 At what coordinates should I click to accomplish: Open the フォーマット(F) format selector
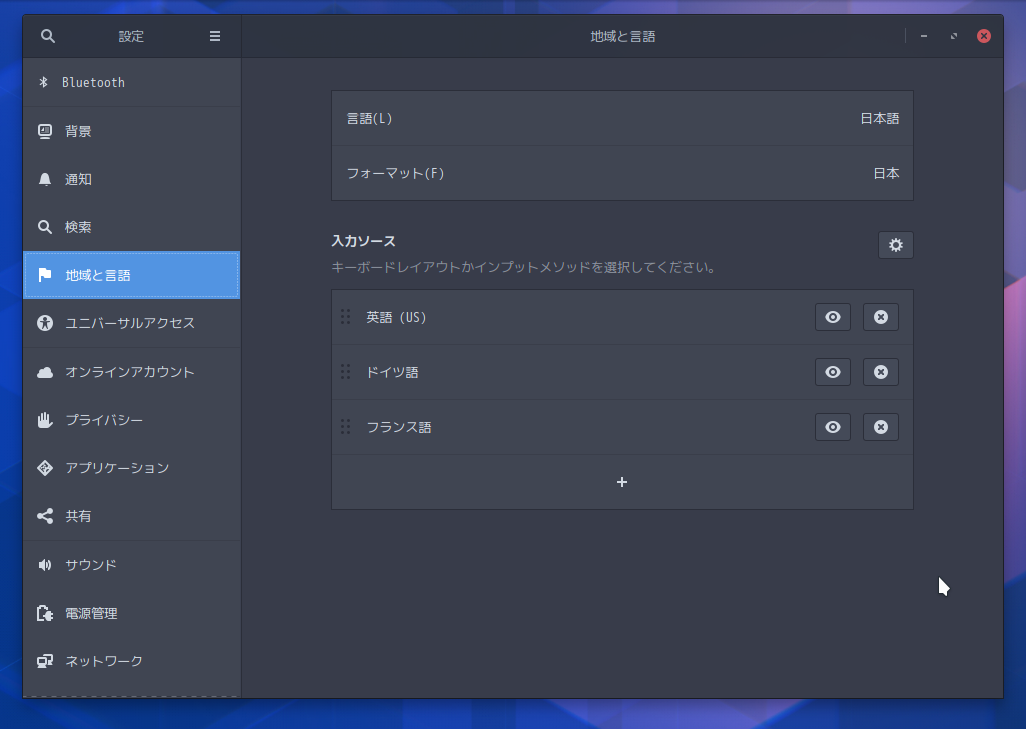(622, 172)
